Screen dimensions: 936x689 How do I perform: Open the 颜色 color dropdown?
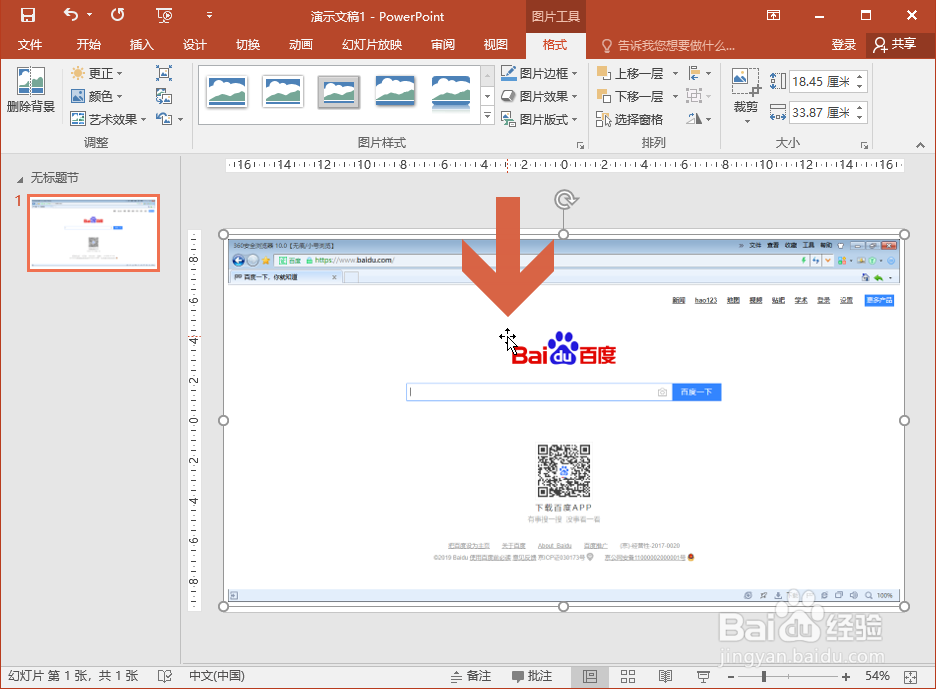[97, 96]
